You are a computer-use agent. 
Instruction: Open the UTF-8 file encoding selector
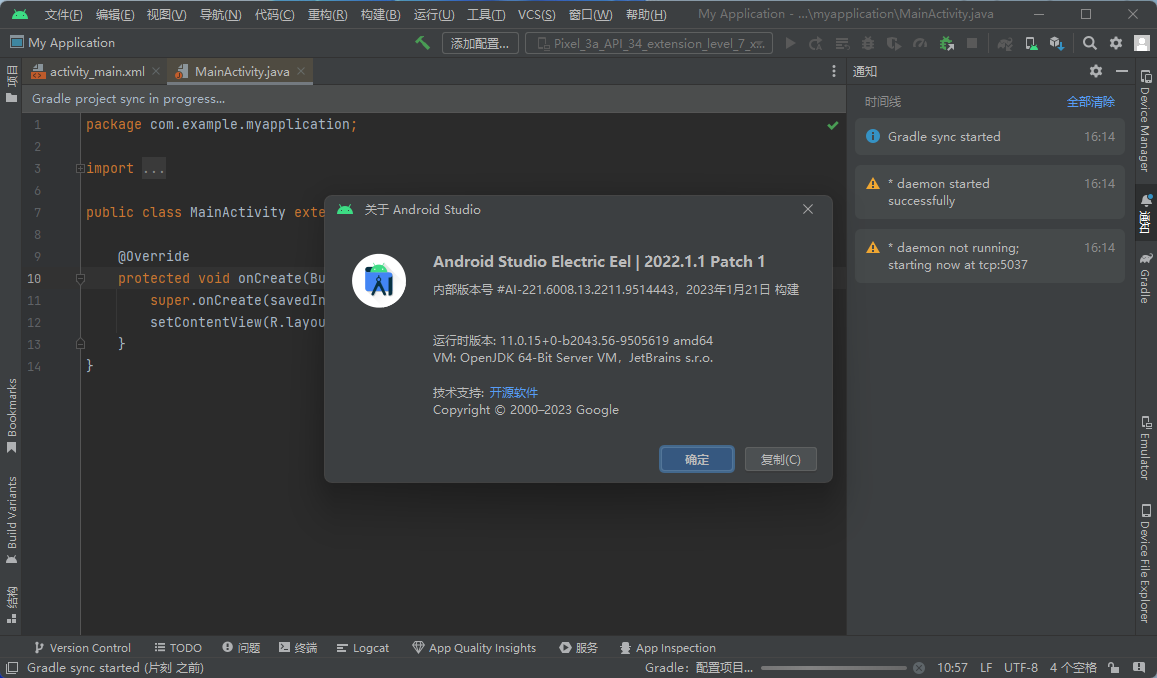coord(1020,668)
